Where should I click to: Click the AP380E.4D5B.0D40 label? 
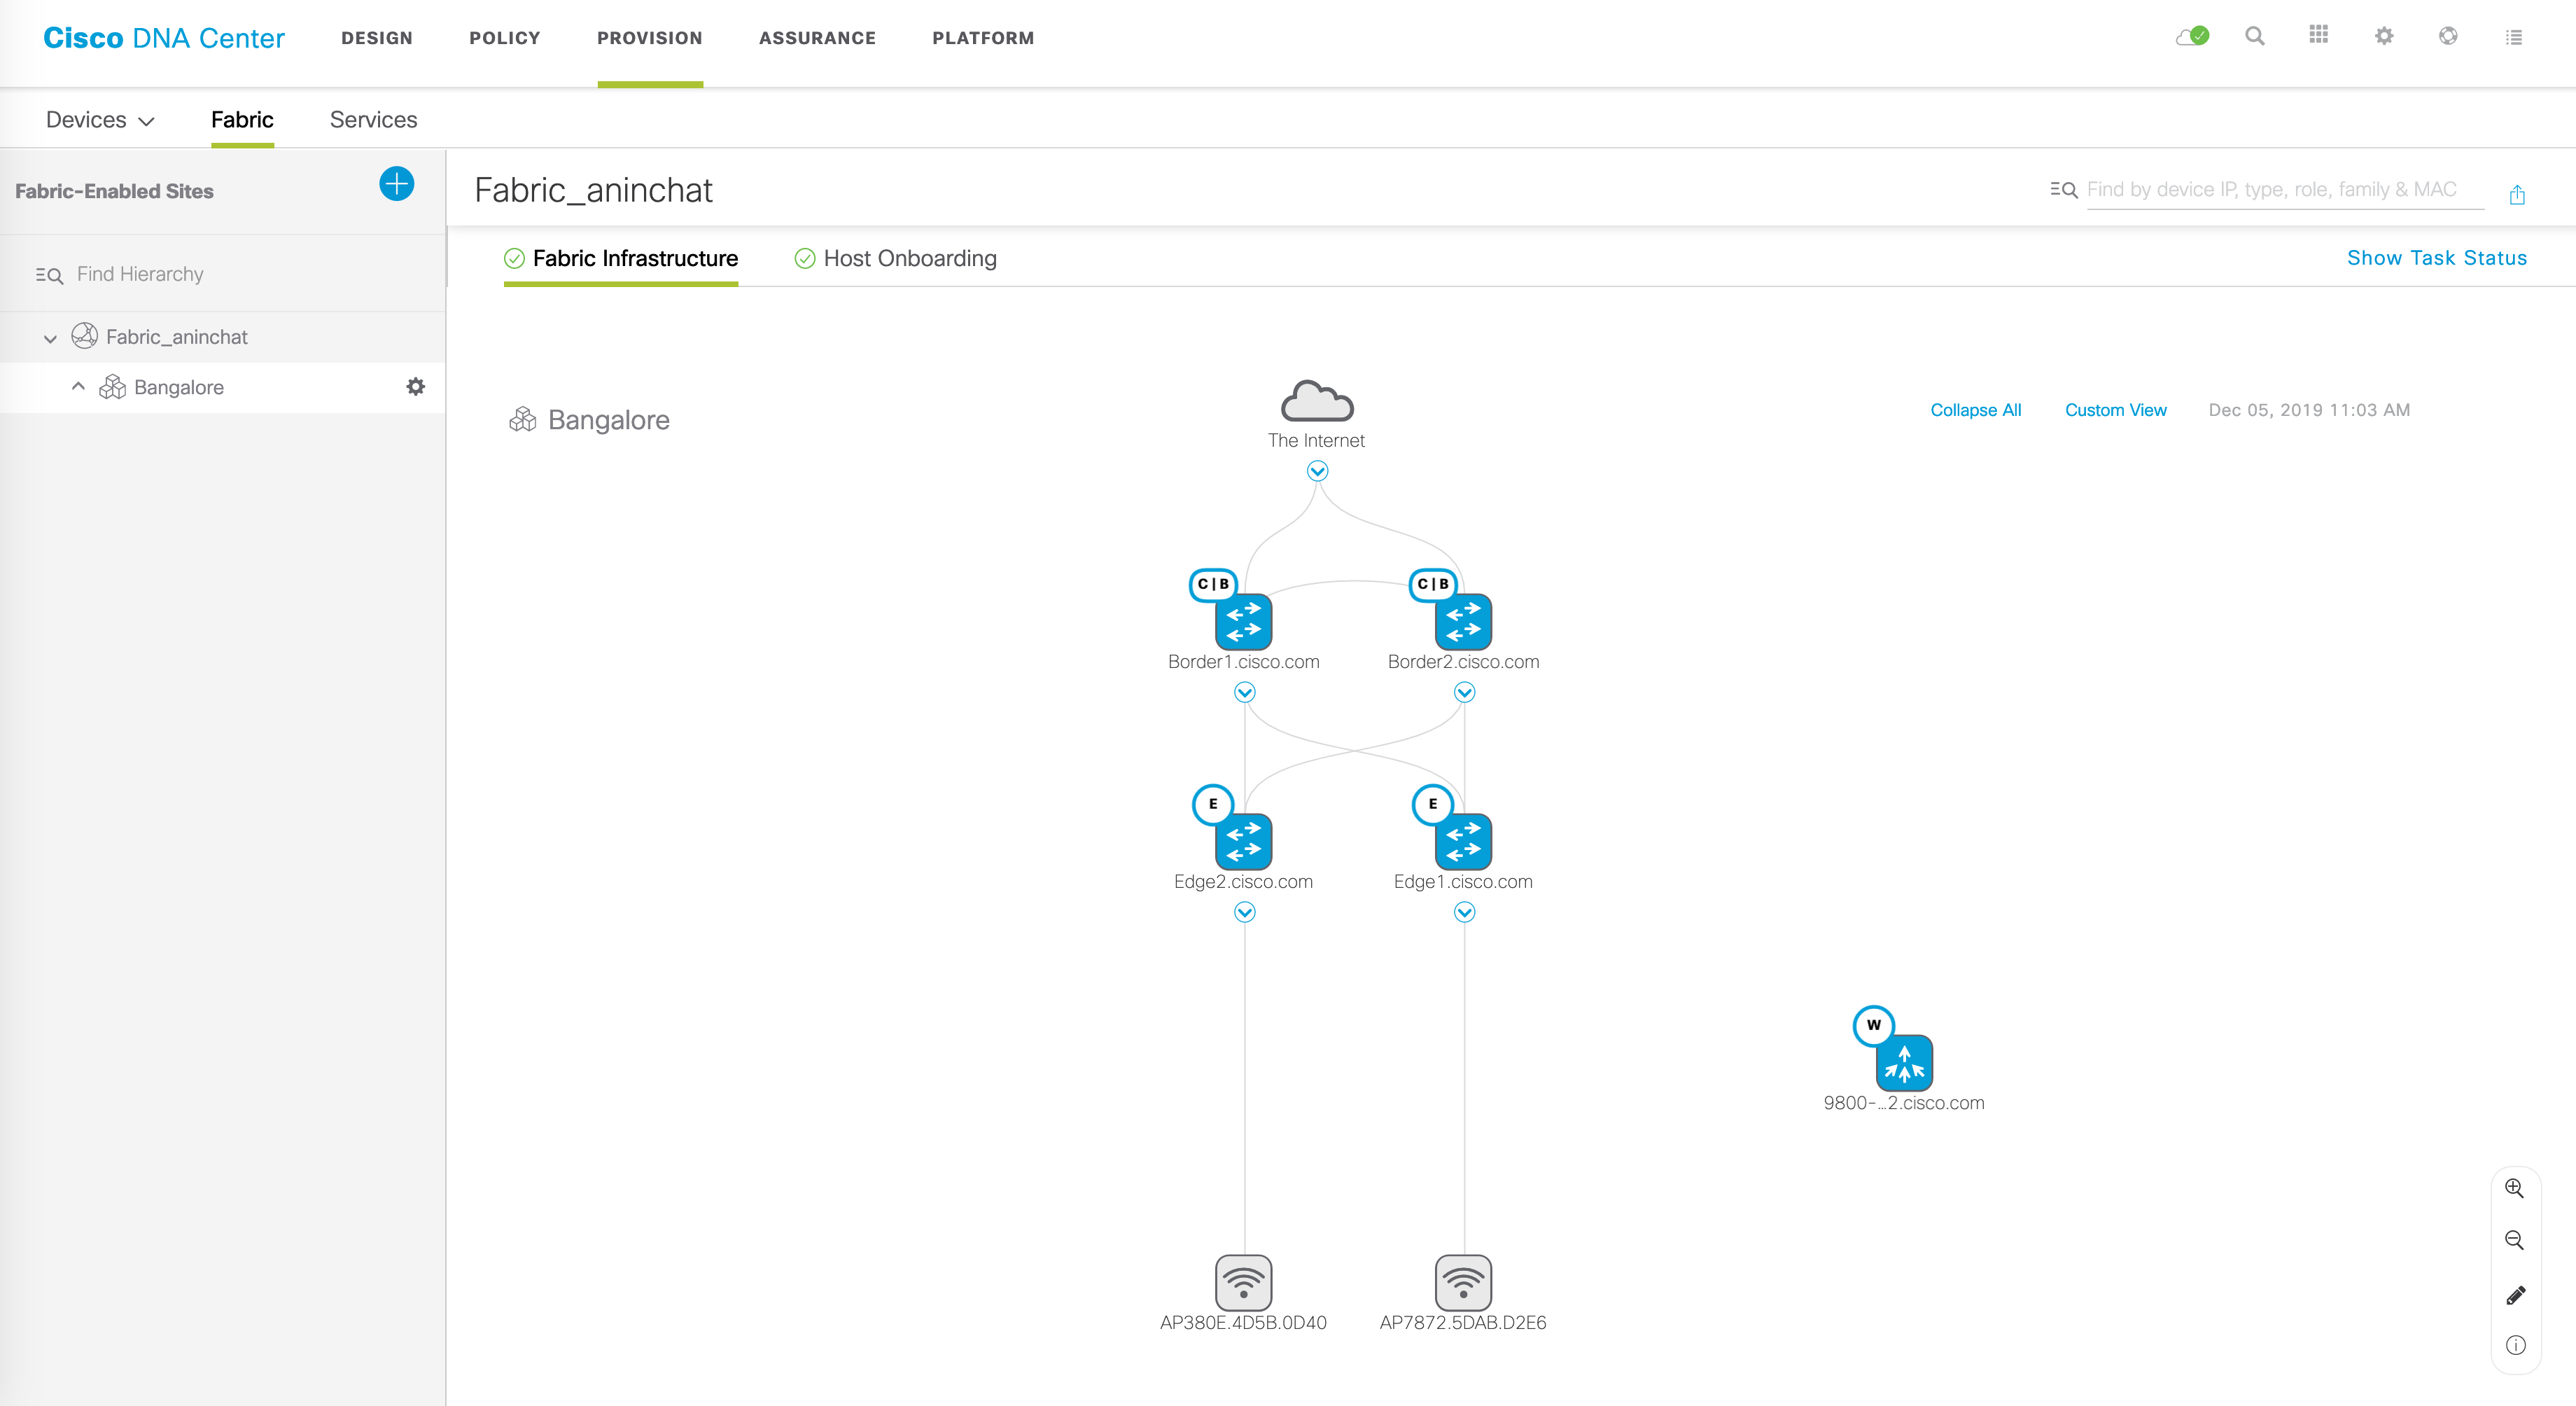click(1243, 1323)
